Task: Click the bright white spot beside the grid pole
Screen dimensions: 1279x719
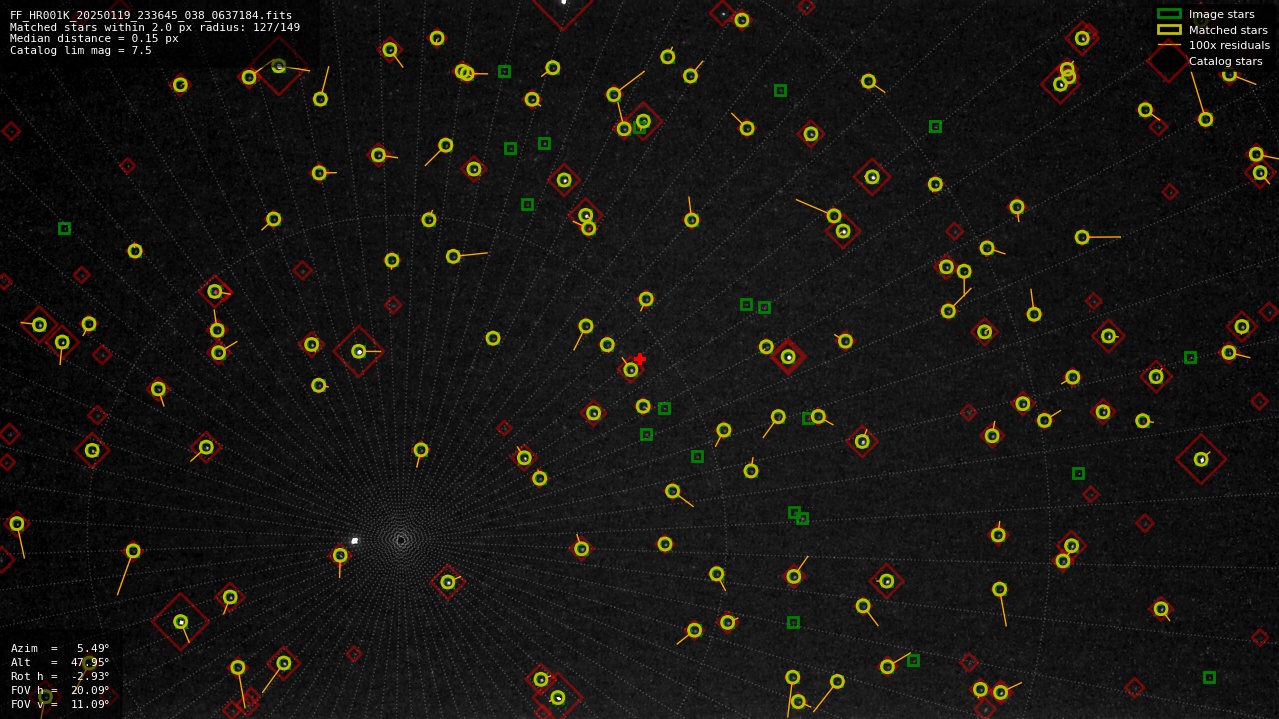Action: tap(354, 540)
